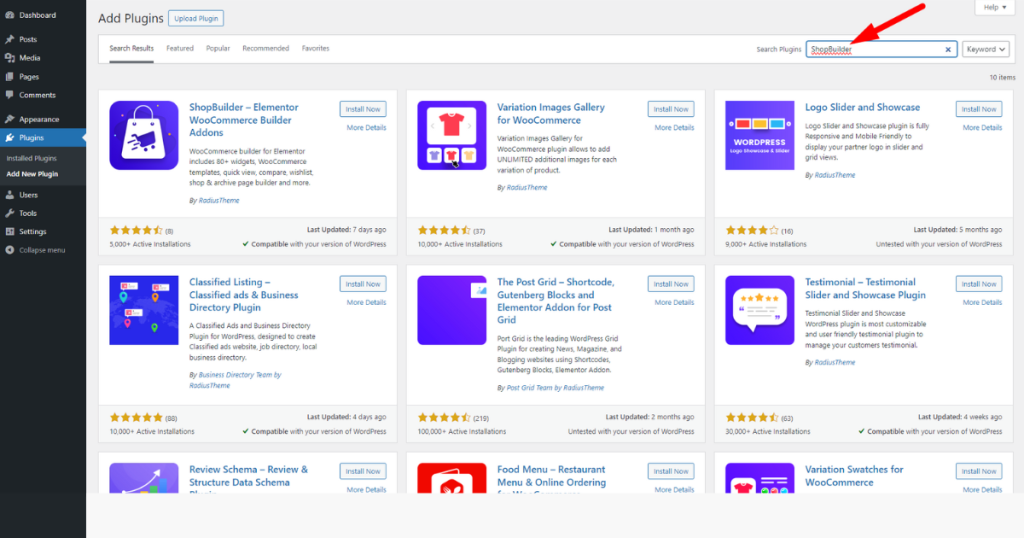Click the Settings icon in sidebar

pyautogui.click(x=10, y=231)
